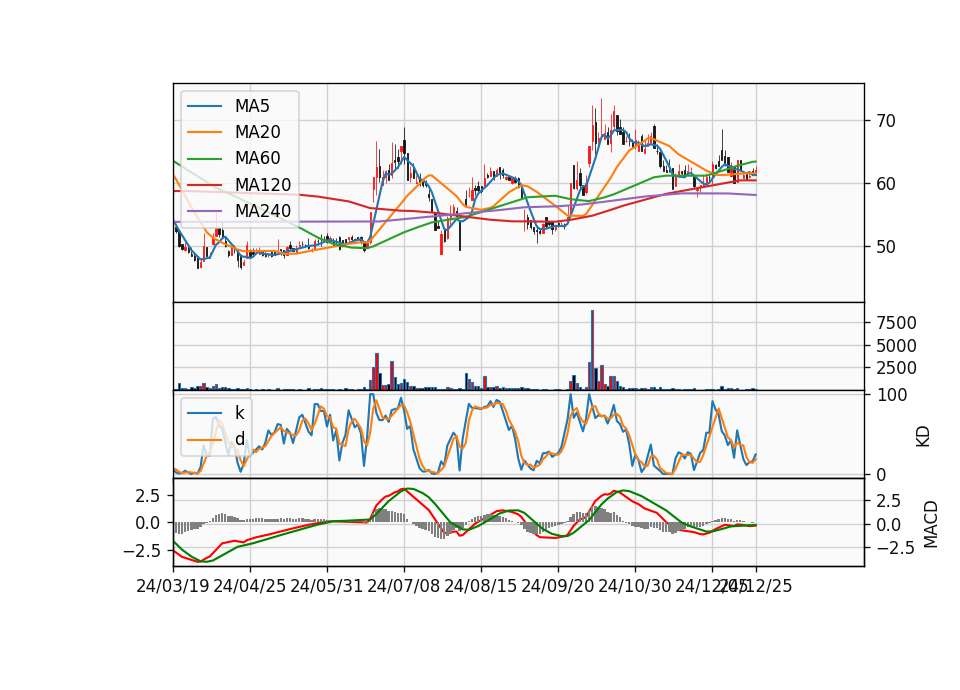Click the MA240 legend label
Screen dimensions: 960x690
pyautogui.click(x=263, y=211)
